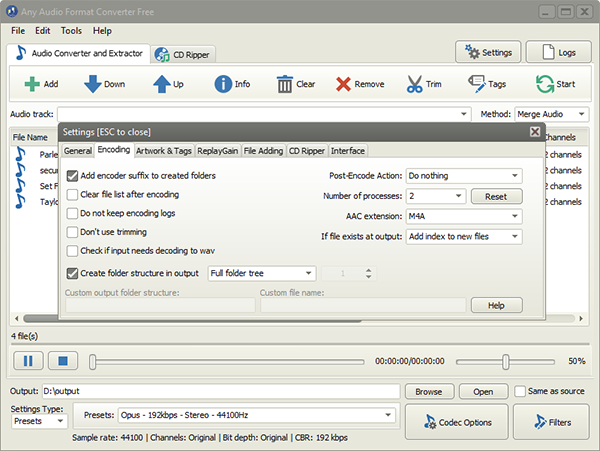Click volume slider handle at 50%

pos(506,361)
